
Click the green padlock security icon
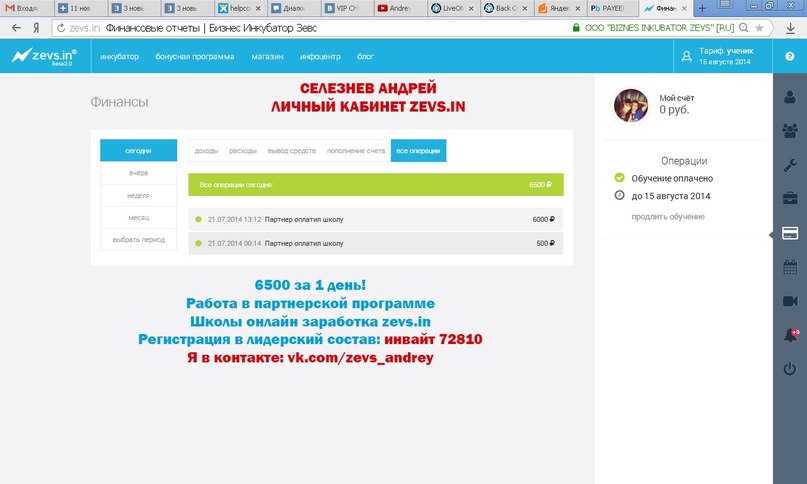click(x=576, y=28)
